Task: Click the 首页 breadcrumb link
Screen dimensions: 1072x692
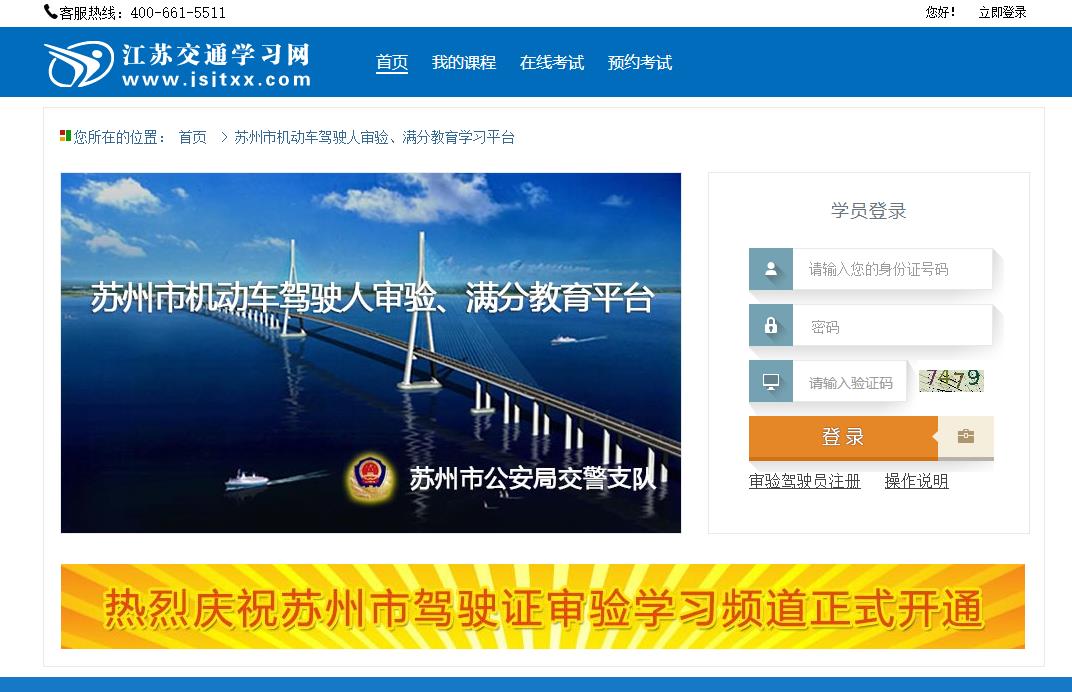Action: coord(192,137)
